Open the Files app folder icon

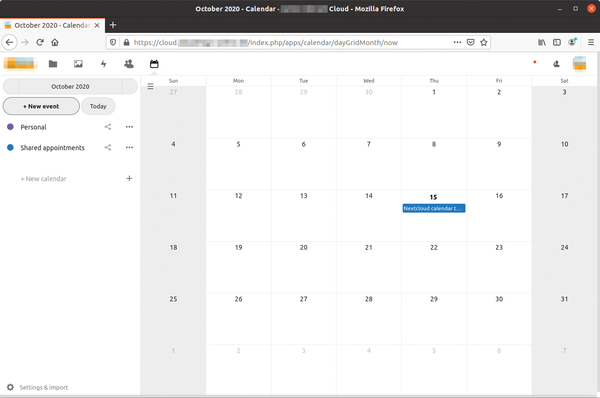pos(53,64)
